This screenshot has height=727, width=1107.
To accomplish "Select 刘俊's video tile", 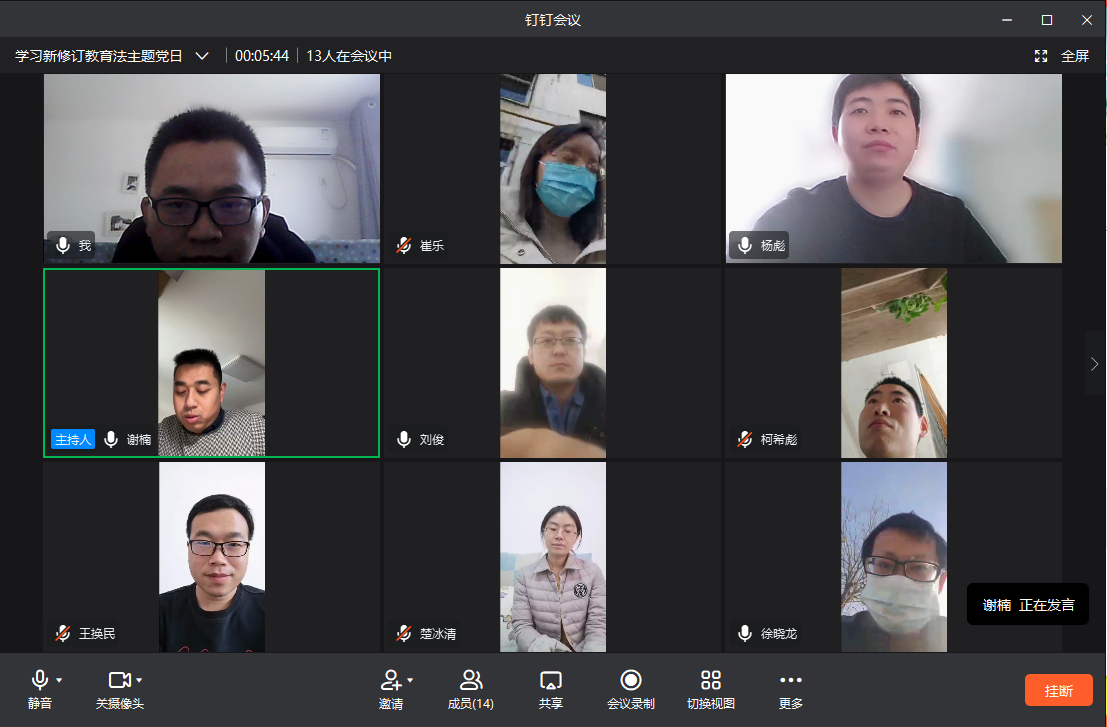I will (552, 363).
